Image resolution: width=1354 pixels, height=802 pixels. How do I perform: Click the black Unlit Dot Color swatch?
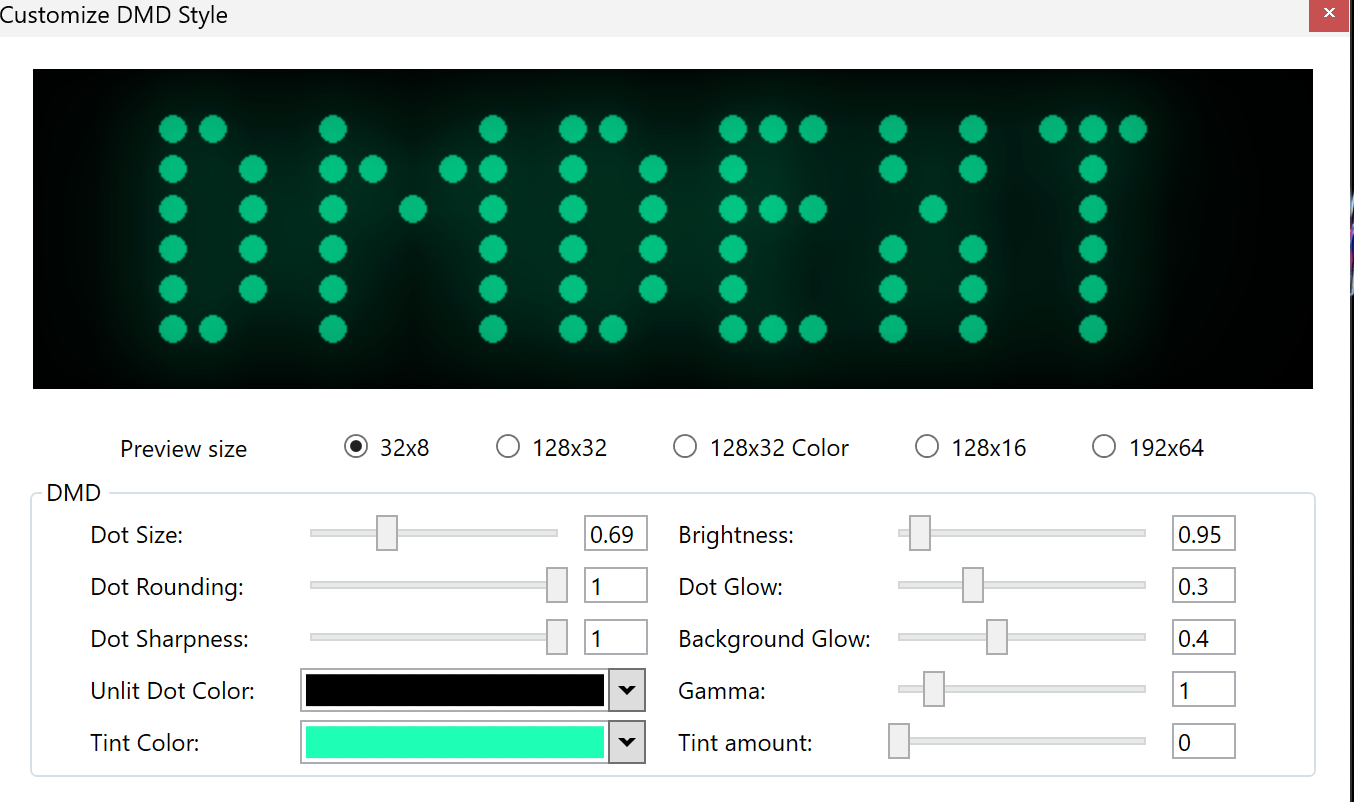pyautogui.click(x=455, y=690)
